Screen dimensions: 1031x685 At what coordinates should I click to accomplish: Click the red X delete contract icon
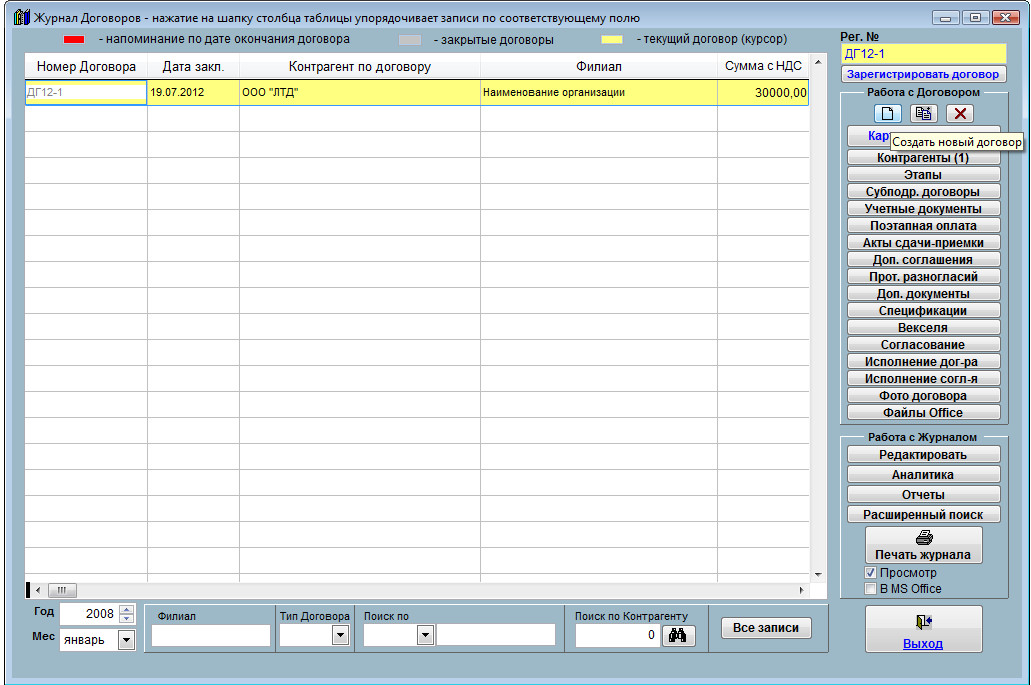[959, 114]
